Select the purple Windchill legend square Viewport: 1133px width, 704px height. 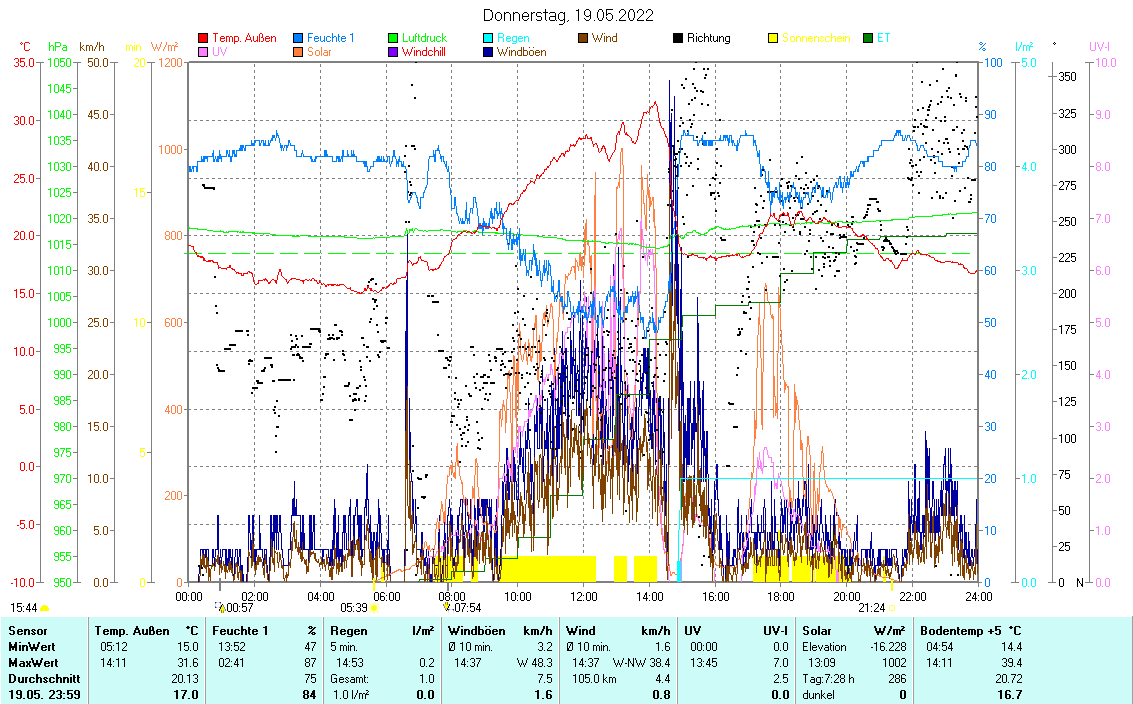point(393,52)
